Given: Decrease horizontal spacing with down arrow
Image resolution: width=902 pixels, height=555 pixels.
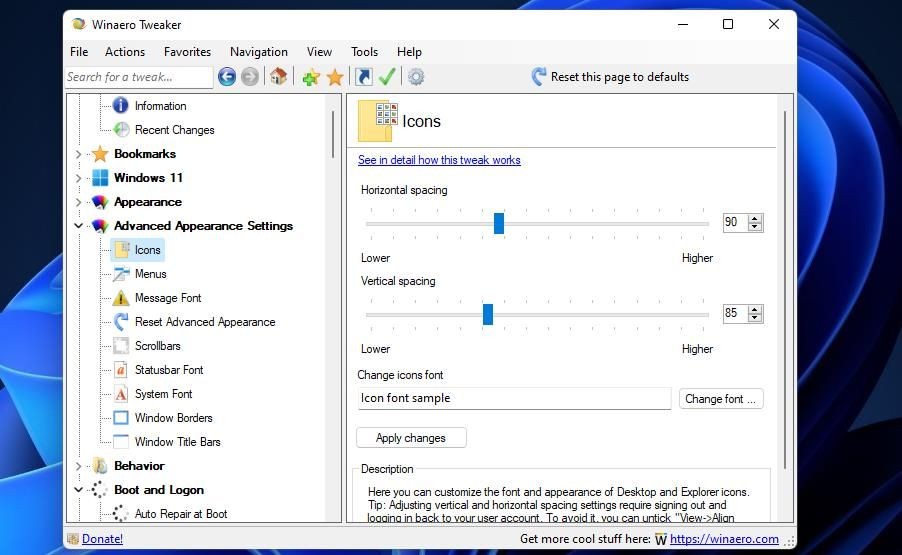Looking at the screenshot, I should [x=755, y=227].
